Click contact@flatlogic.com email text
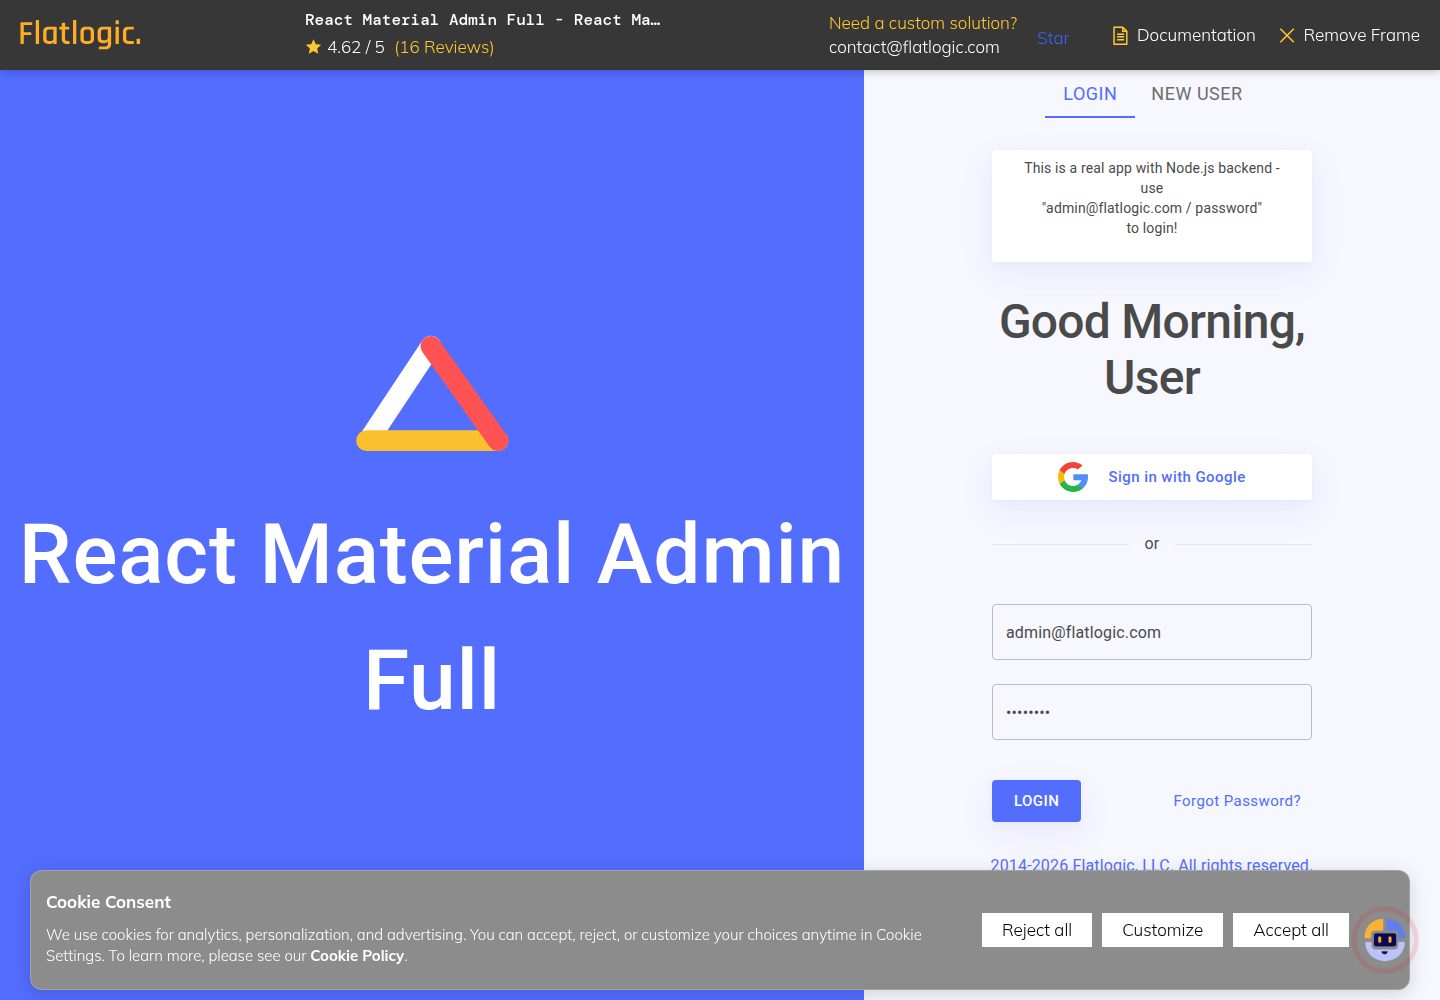The width and height of the screenshot is (1440, 1000). click(914, 47)
